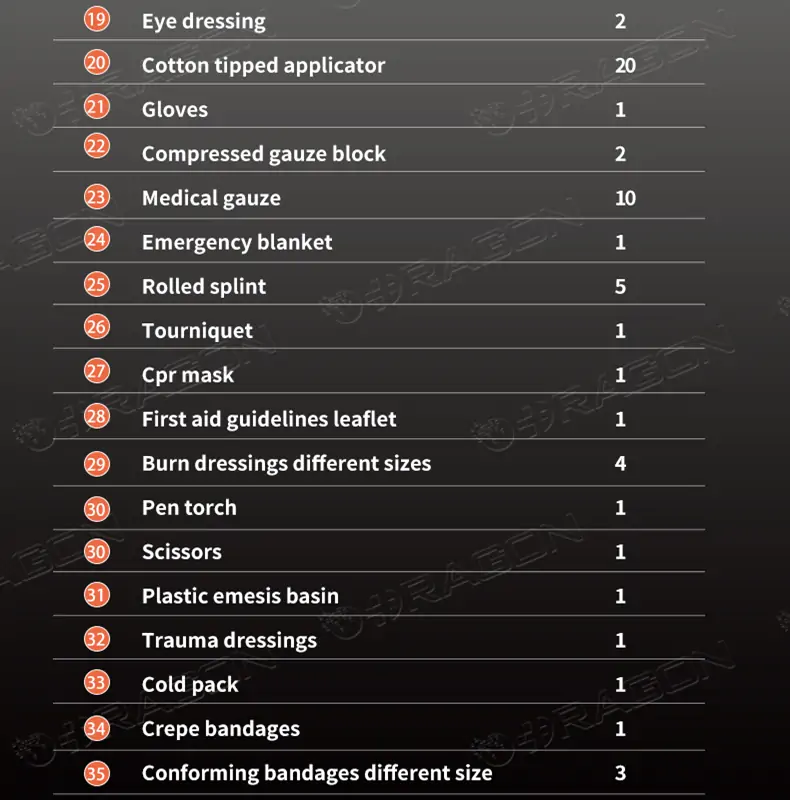Click the orange number 20 badge
This screenshot has width=790, height=800.
click(96, 62)
